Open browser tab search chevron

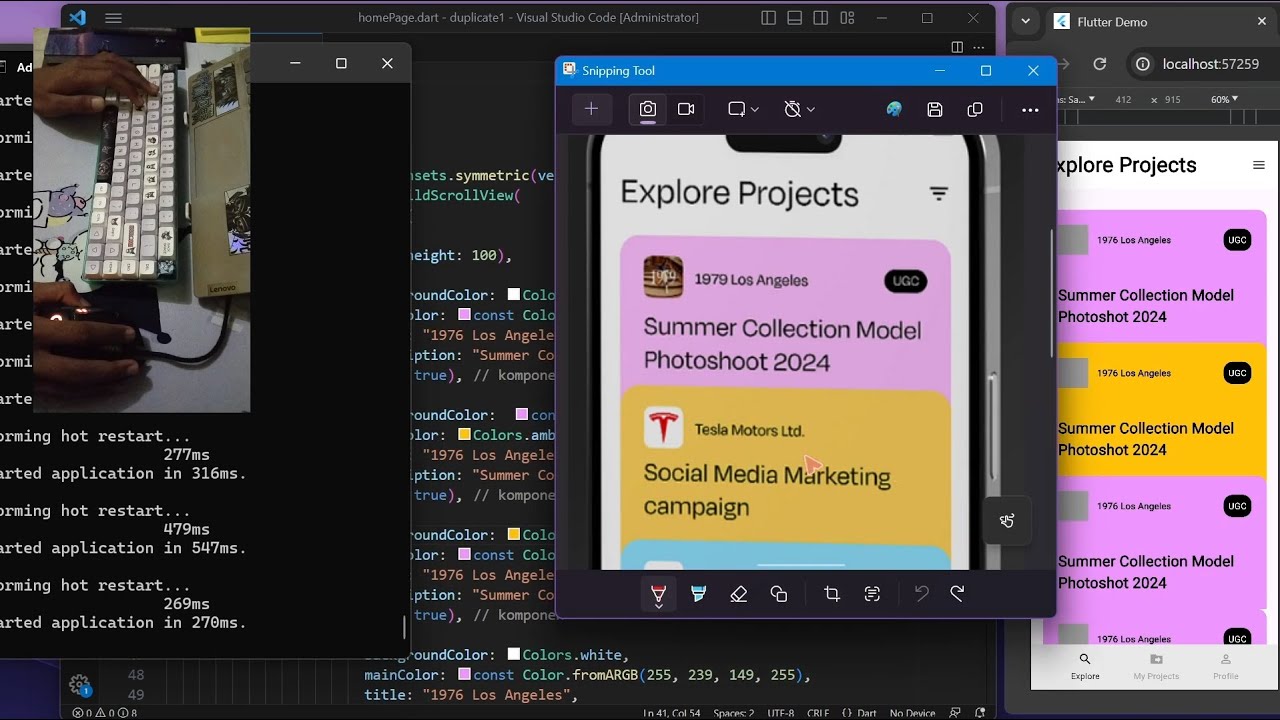(1025, 21)
